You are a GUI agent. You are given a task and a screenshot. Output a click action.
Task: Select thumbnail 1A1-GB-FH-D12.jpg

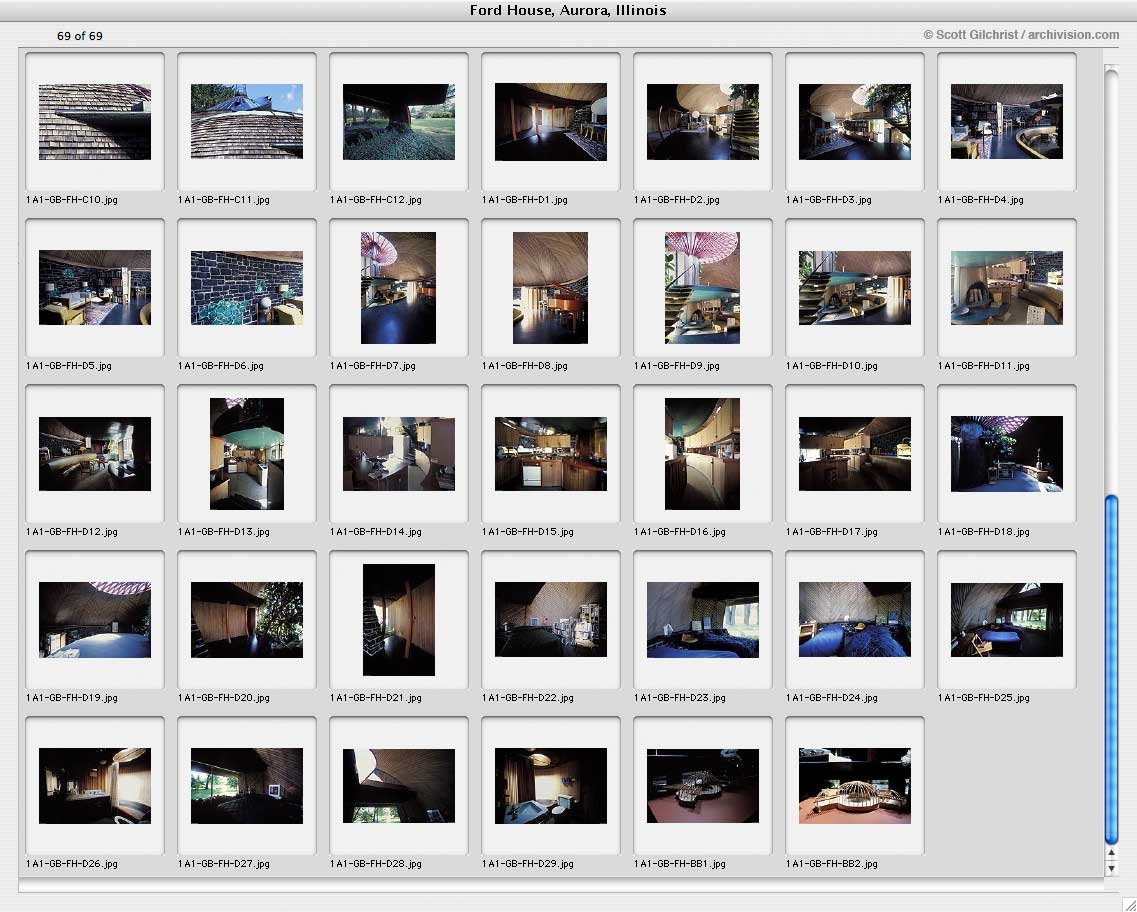pyautogui.click(x=95, y=454)
